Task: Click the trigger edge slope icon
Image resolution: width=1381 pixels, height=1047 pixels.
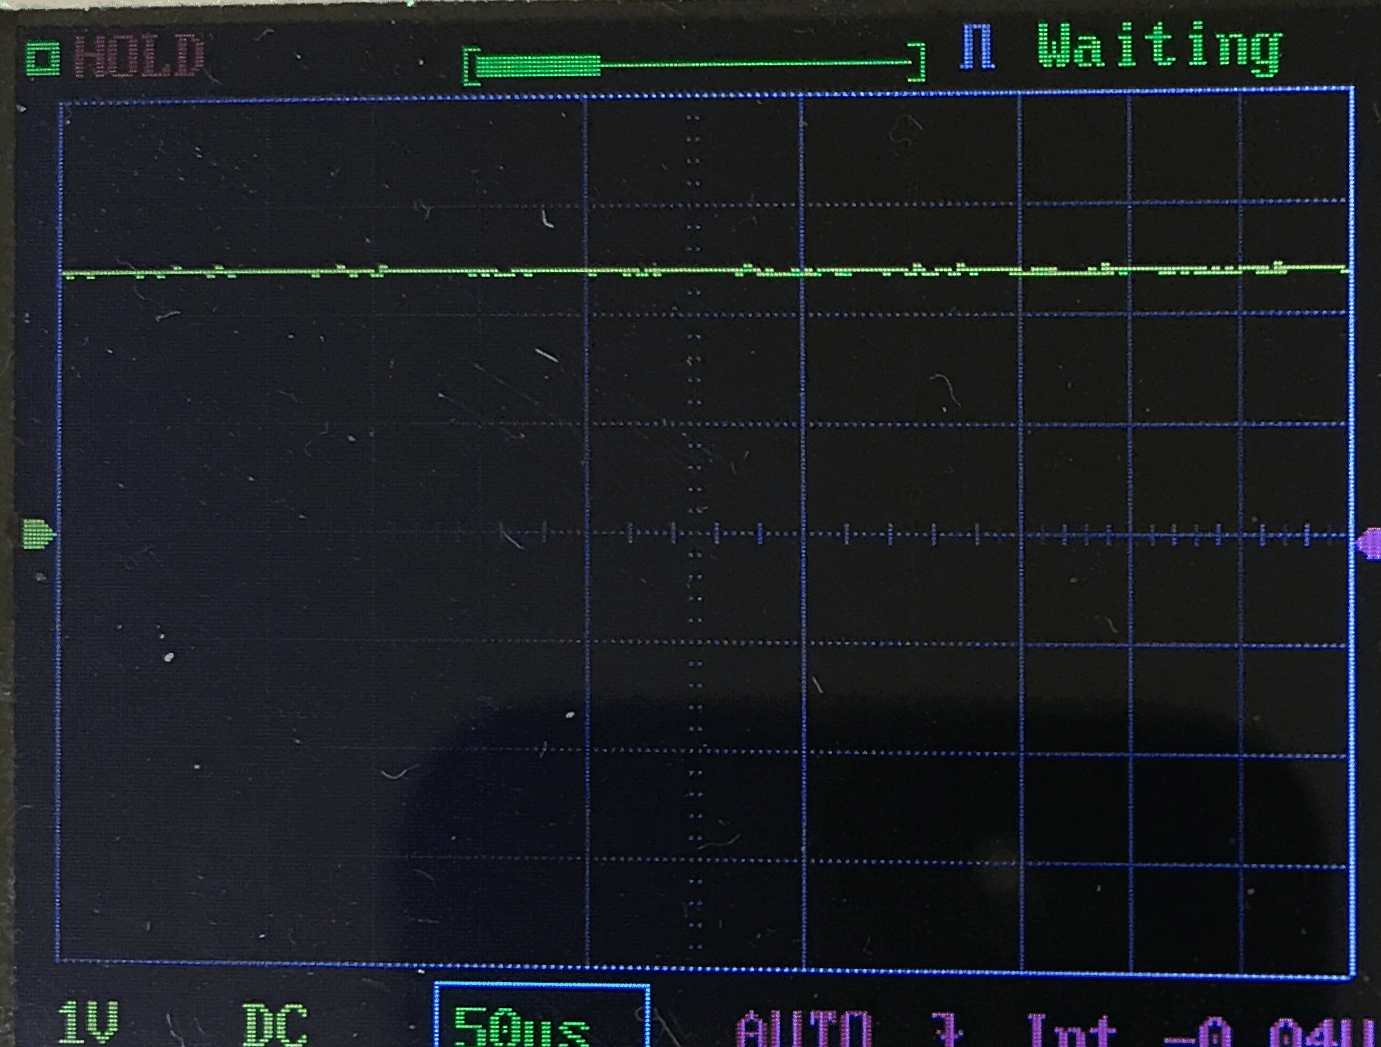Action: coord(945,1028)
